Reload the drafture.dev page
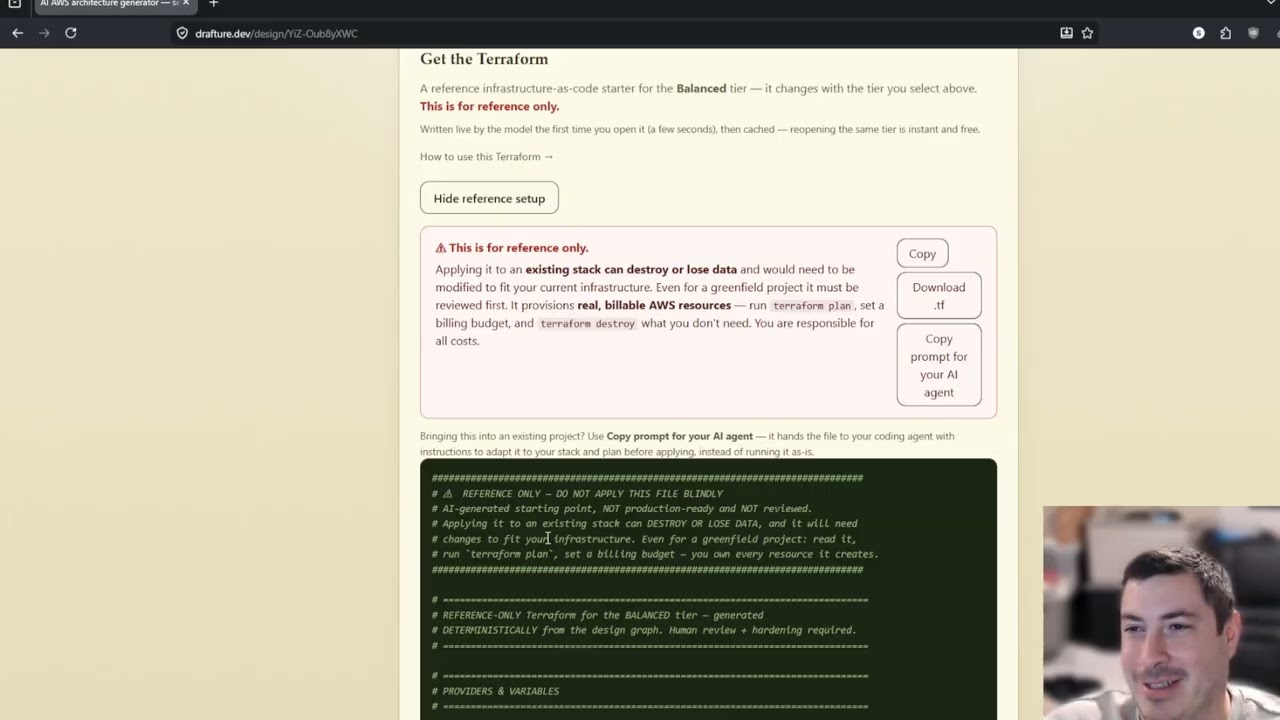 point(71,33)
